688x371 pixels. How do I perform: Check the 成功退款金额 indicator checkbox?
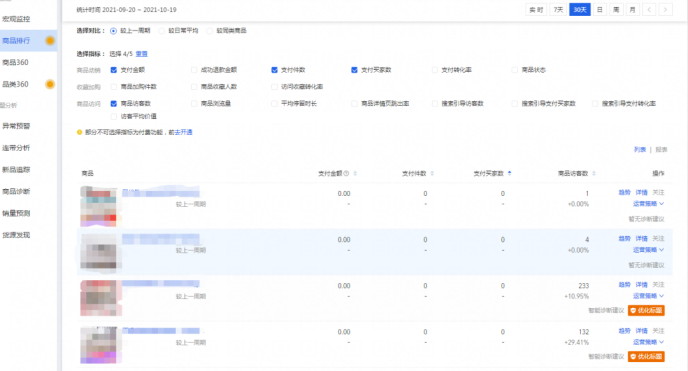(194, 70)
